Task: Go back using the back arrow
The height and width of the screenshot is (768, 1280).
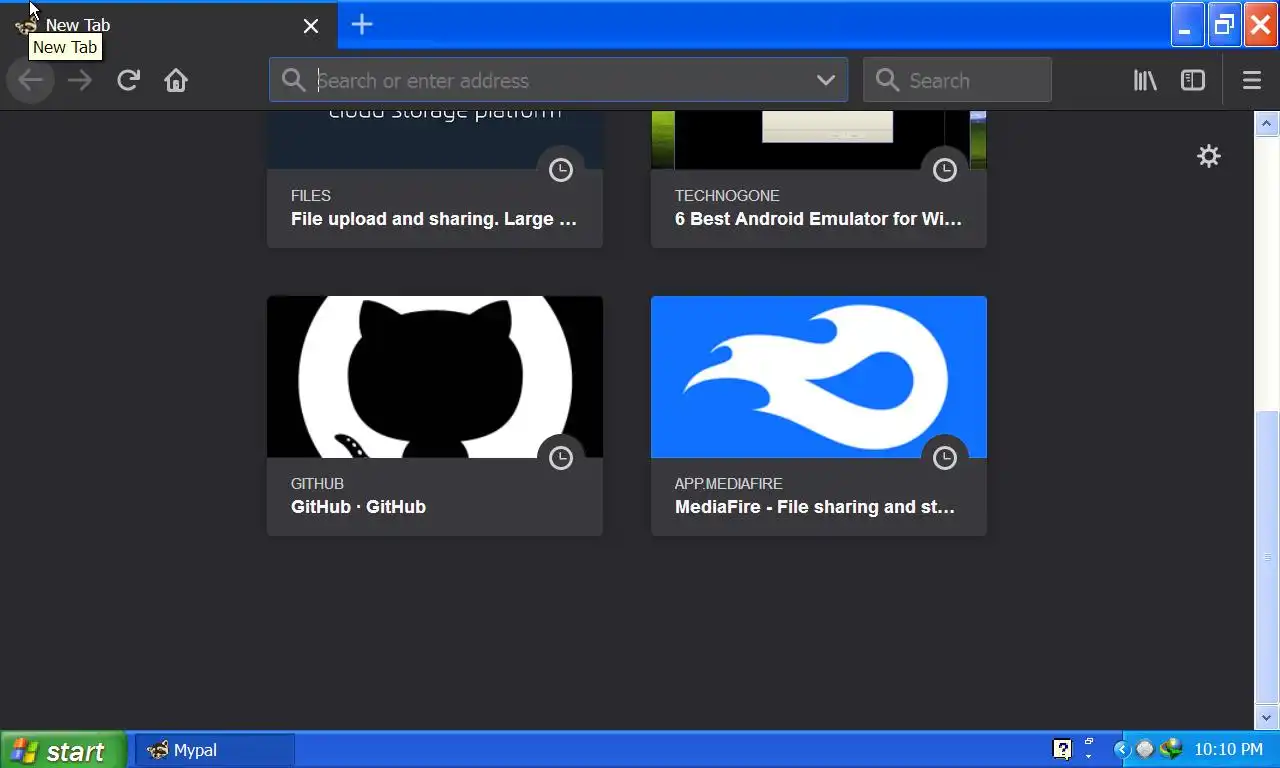Action: tap(30, 80)
